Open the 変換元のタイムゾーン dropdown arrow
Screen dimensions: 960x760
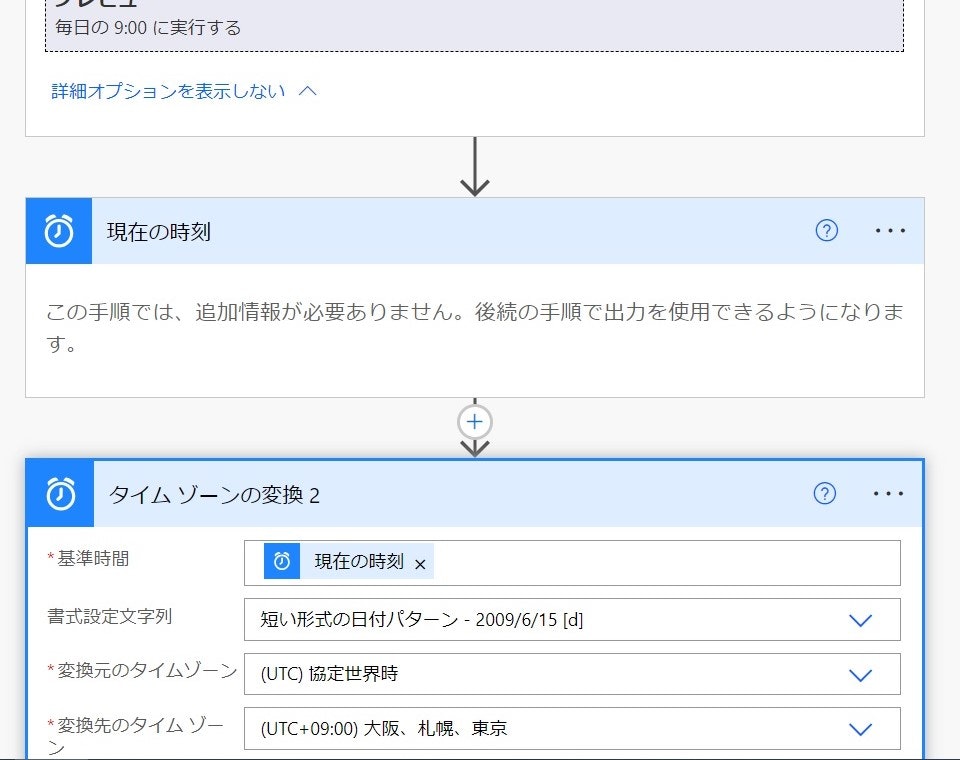[860, 675]
